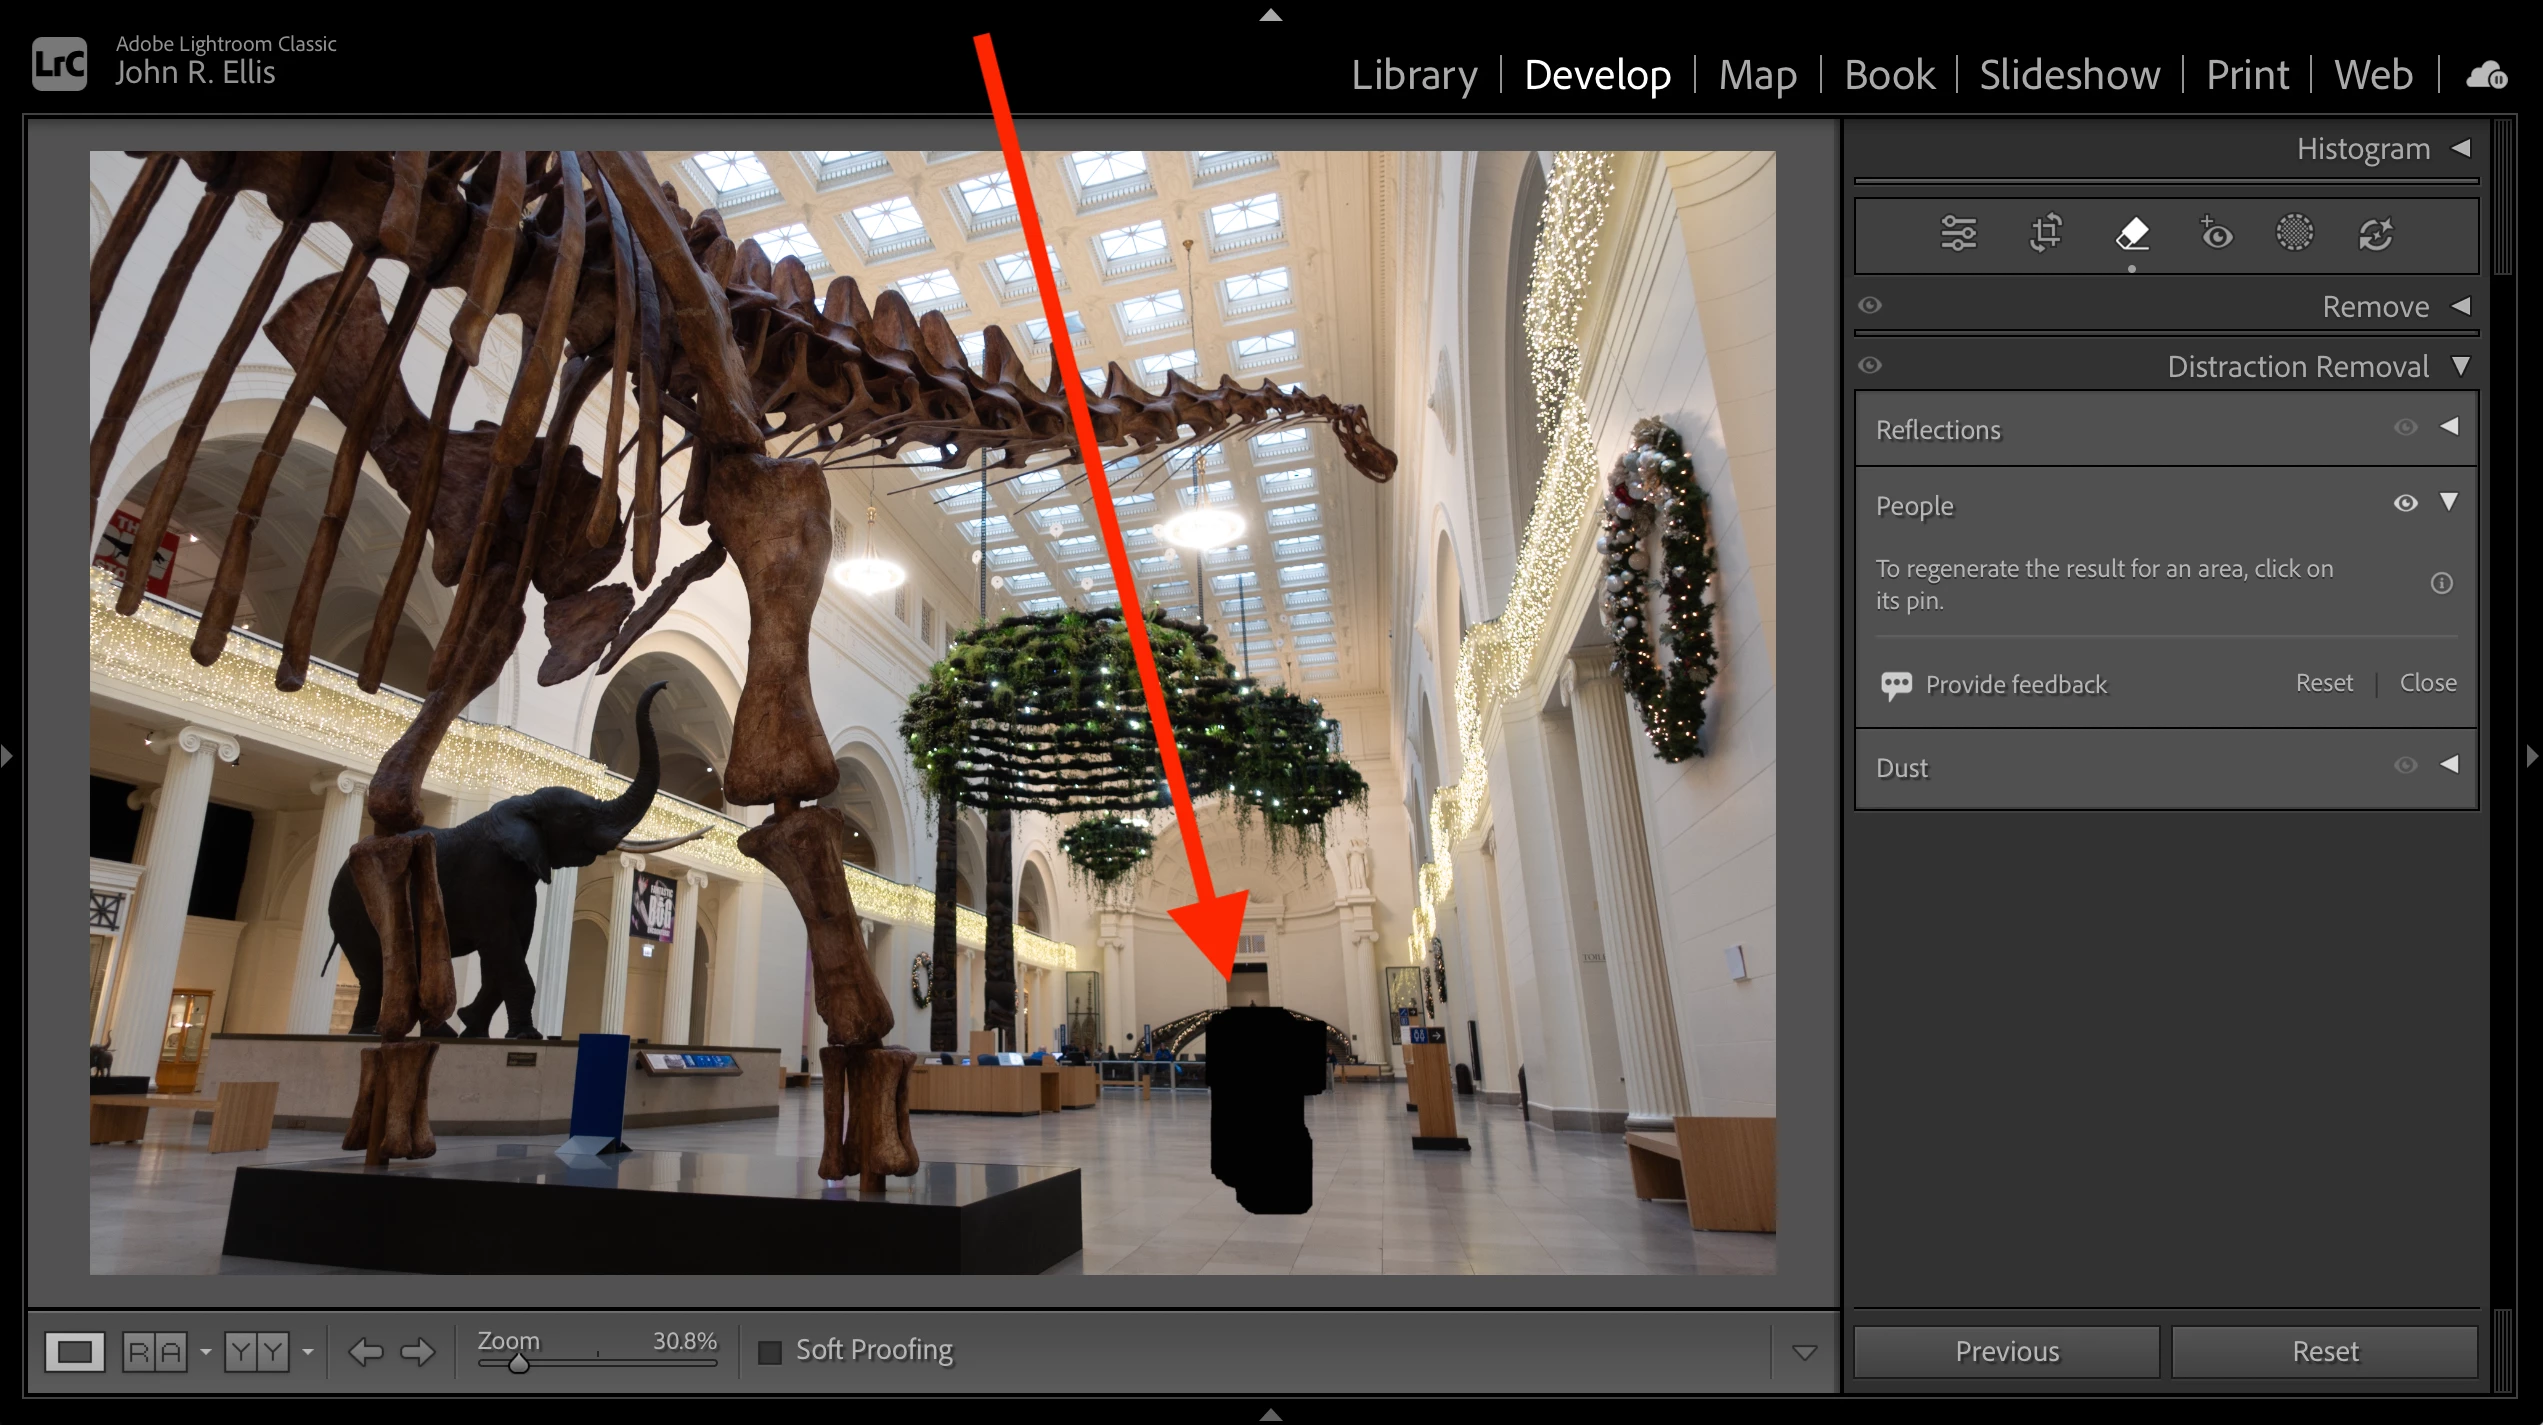Toggle Distraction Removal panel eye icon
Screen dimensions: 2543x1425
pyautogui.click(x=1870, y=366)
